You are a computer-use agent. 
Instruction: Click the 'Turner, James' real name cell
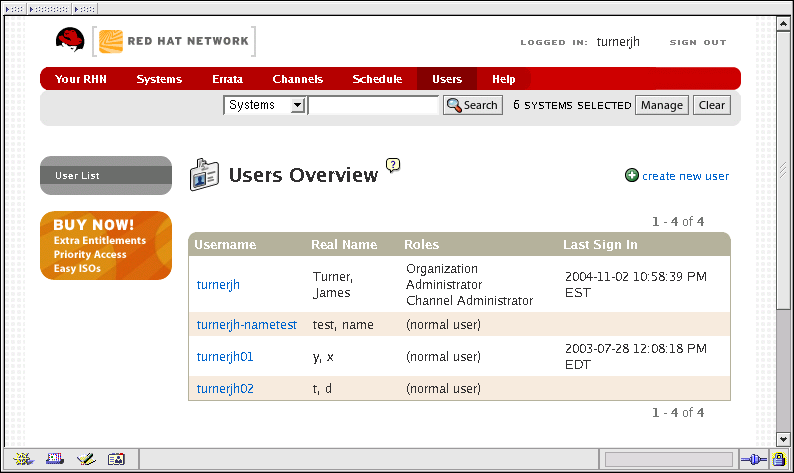click(333, 285)
